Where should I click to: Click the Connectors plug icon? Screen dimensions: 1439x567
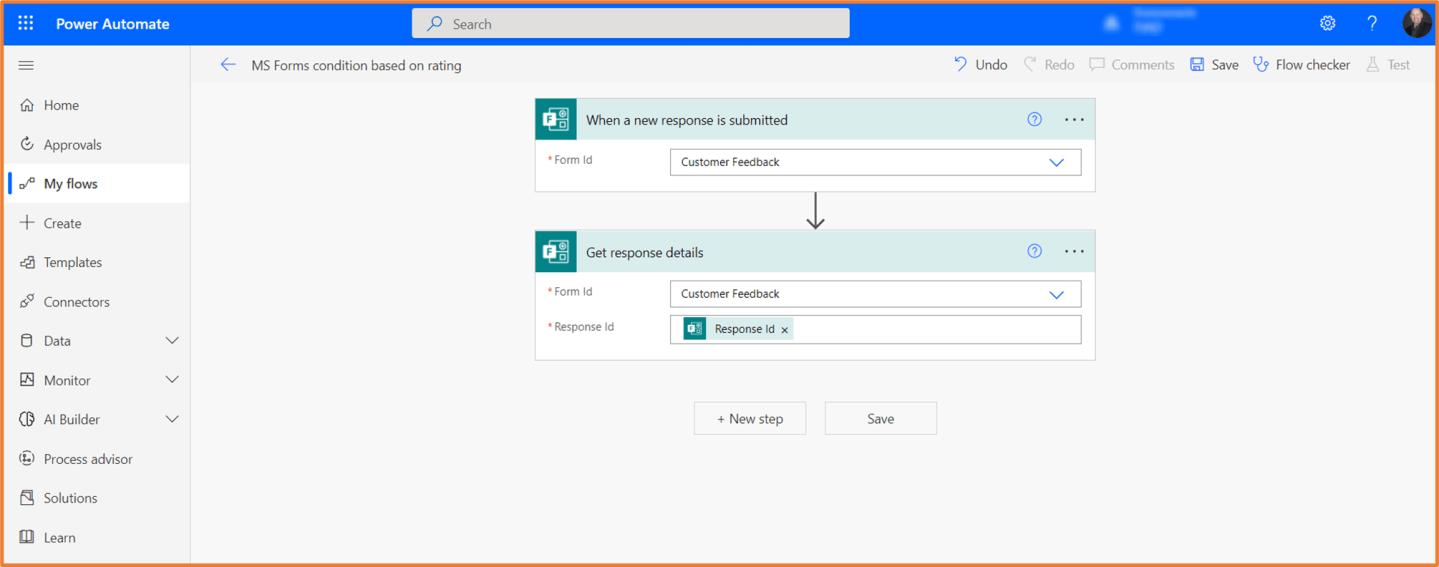pos(27,301)
